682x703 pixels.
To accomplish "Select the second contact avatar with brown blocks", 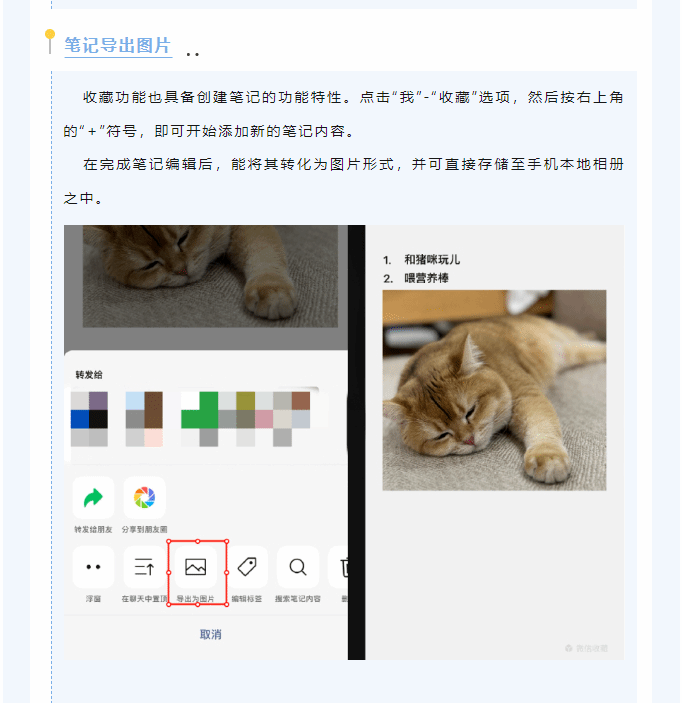I will [144, 419].
